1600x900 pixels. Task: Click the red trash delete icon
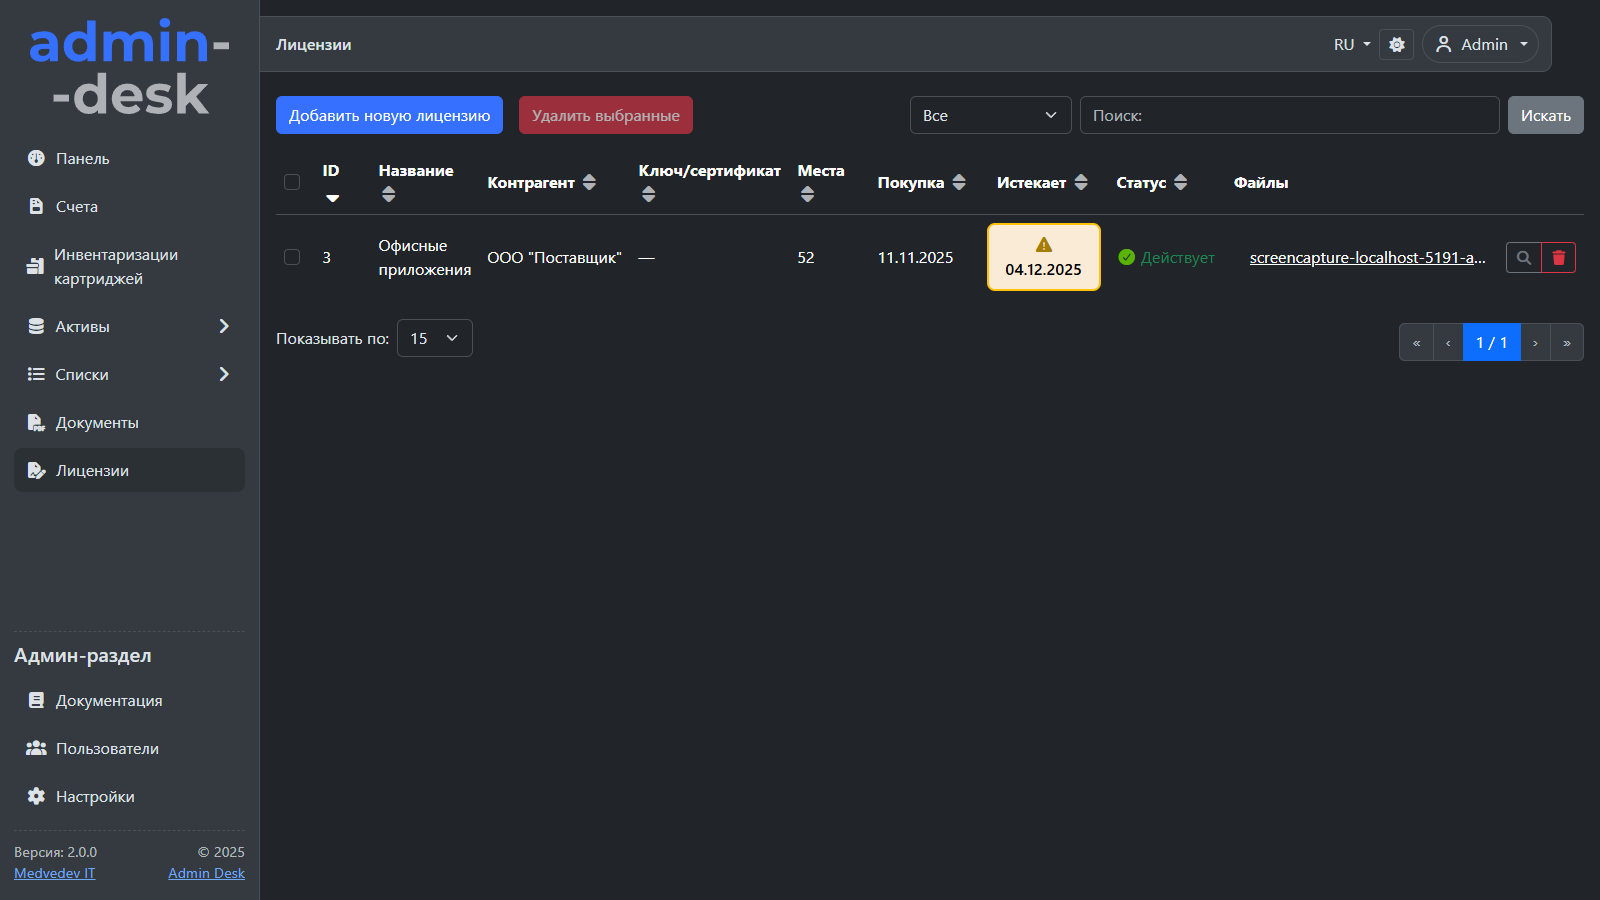click(1558, 258)
